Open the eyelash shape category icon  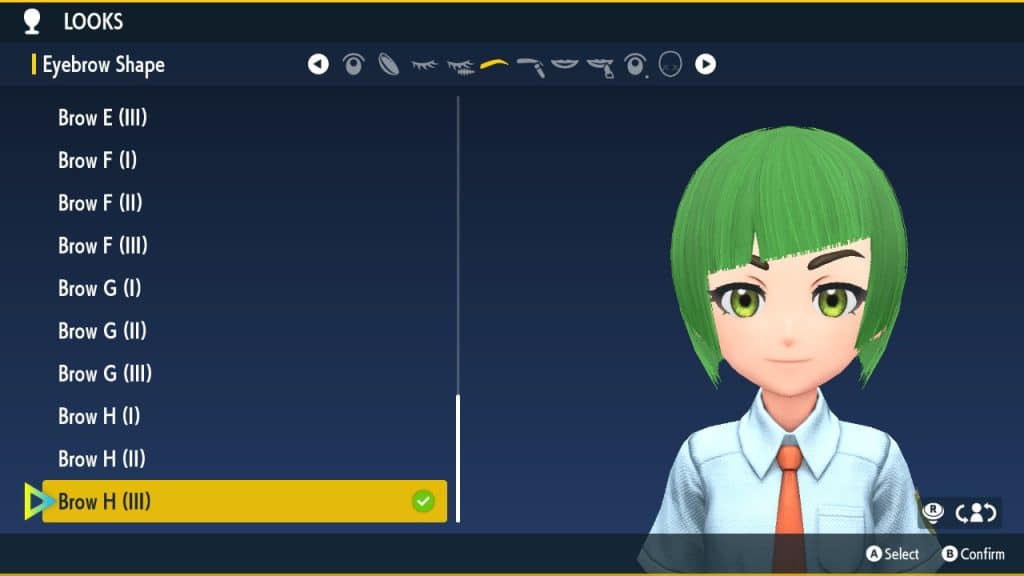point(424,65)
